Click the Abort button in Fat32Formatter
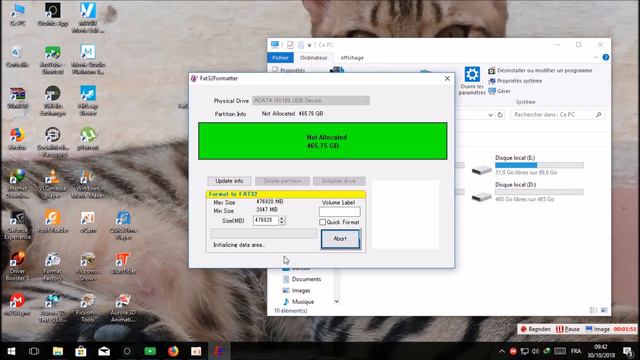This screenshot has width=640, height=360. (340, 239)
